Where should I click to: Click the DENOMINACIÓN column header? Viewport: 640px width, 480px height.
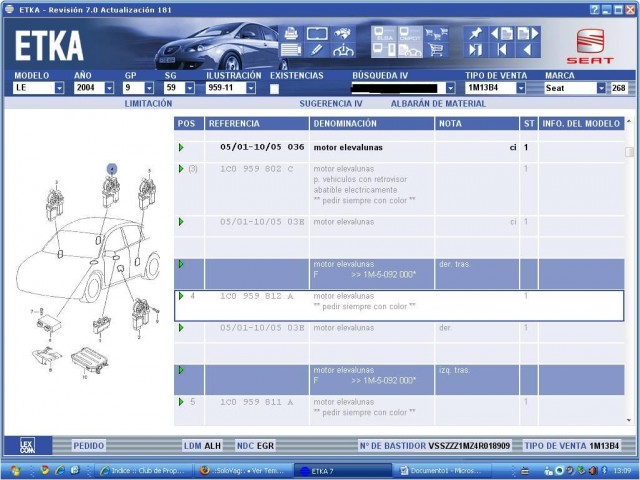(371, 124)
